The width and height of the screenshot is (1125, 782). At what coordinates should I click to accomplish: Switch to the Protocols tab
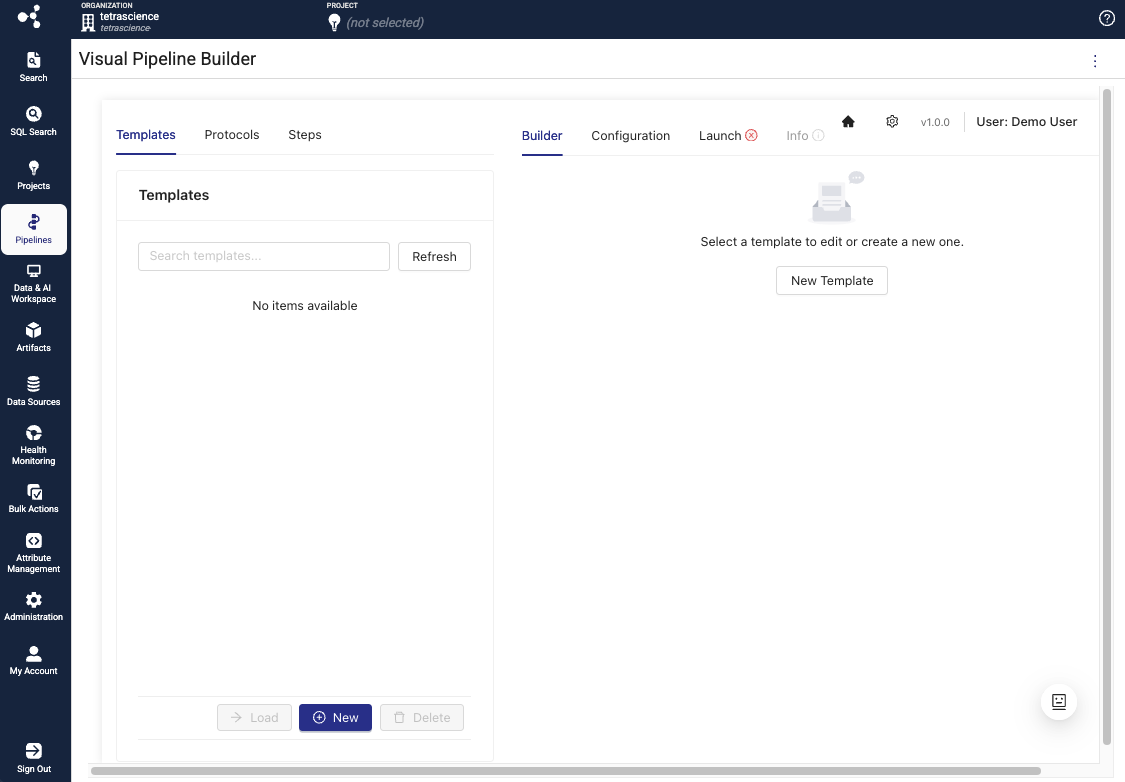click(x=232, y=135)
